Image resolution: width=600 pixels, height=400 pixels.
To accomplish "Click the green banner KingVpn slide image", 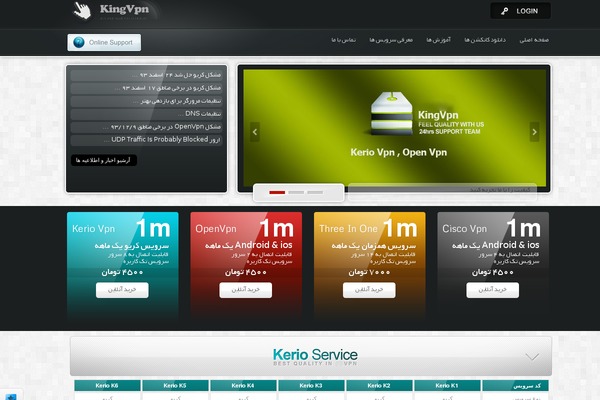I will point(394,127).
